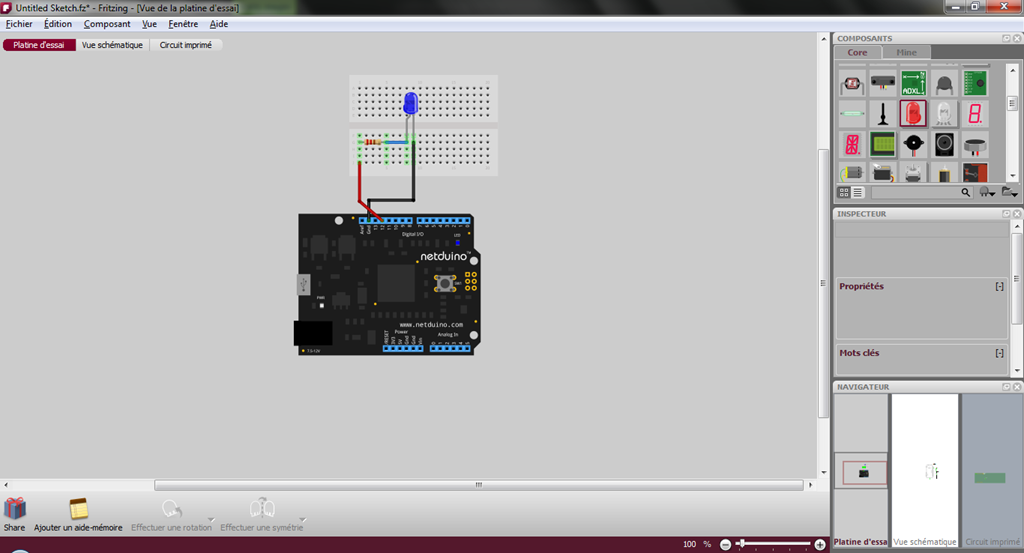
Task: Select the loudspeaker part
Action: (x=944, y=144)
